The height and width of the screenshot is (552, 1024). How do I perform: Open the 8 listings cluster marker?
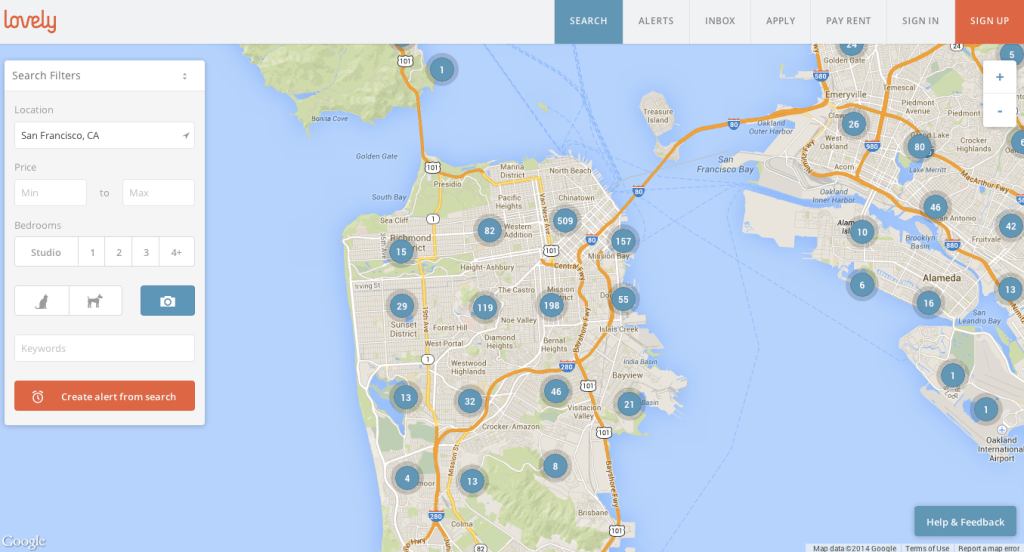pos(555,466)
